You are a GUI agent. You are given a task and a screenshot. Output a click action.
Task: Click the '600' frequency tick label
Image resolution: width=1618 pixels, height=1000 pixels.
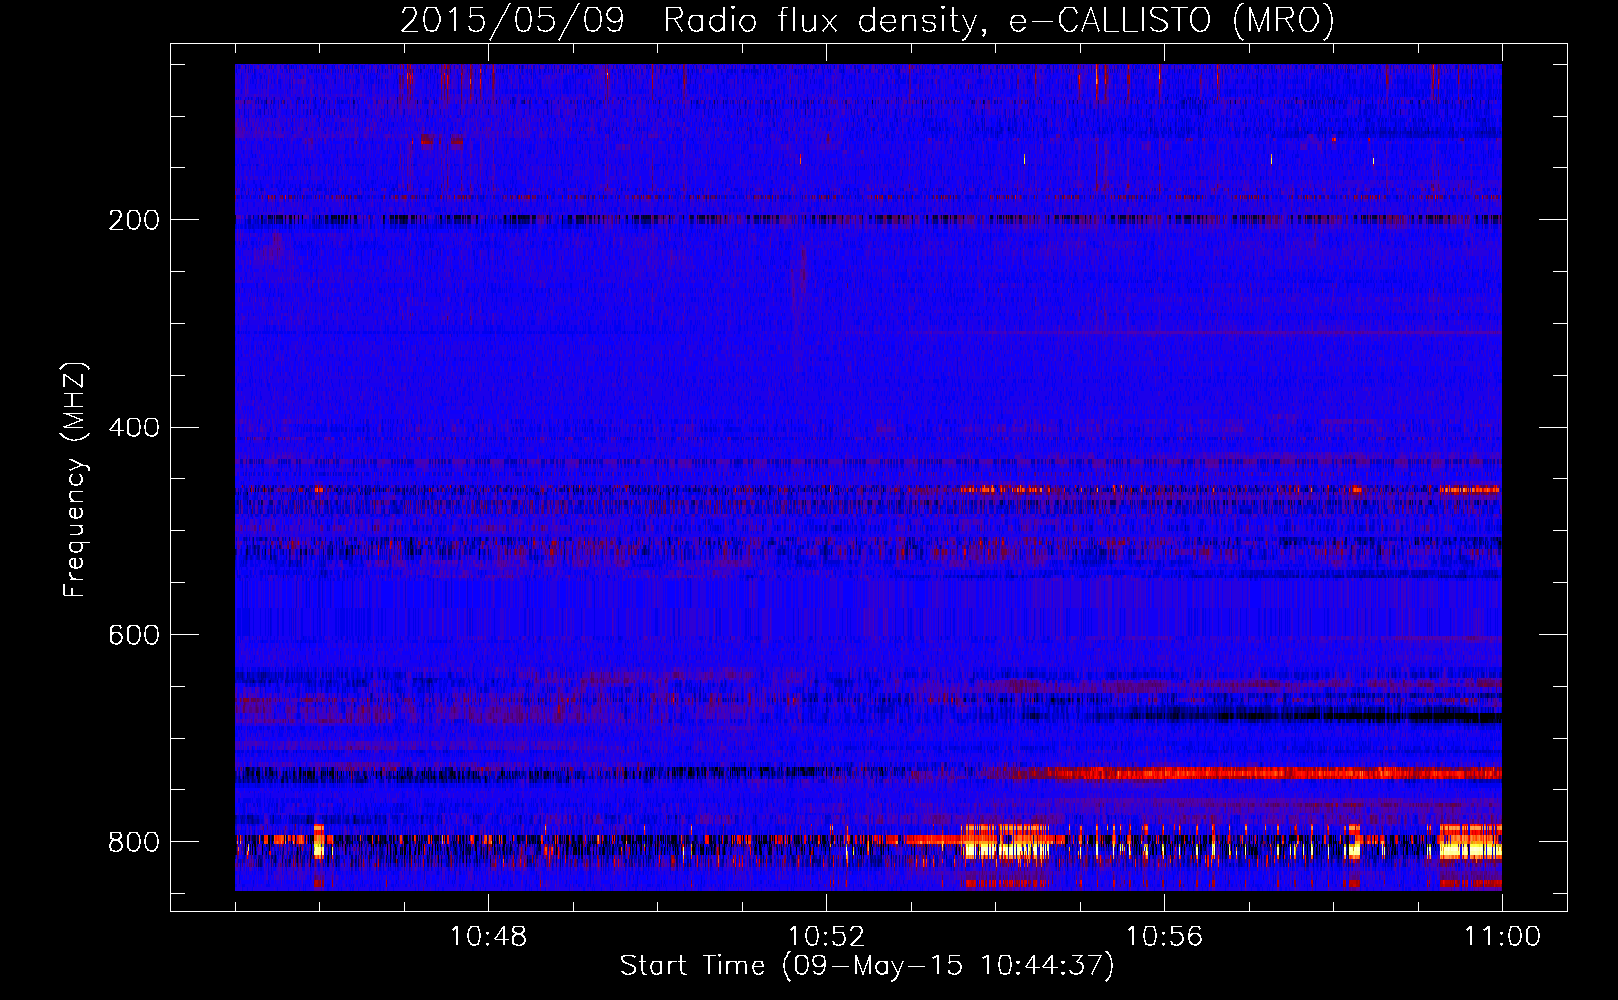(x=133, y=635)
